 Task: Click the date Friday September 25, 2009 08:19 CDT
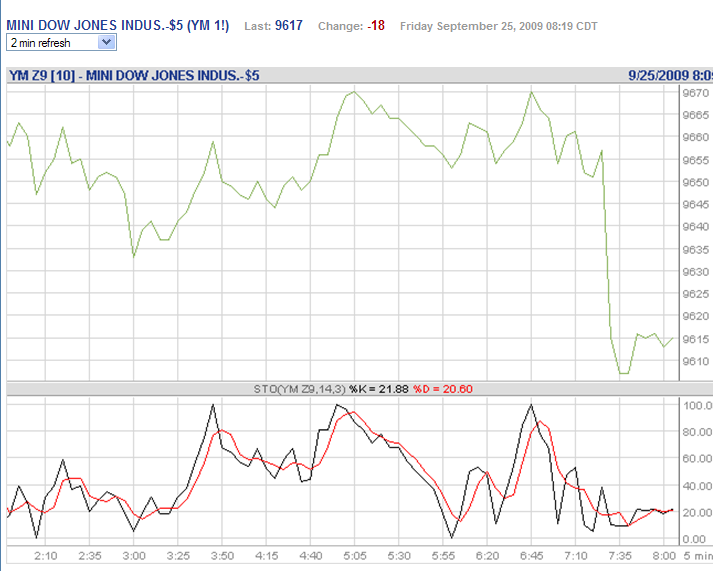pyautogui.click(x=499, y=26)
